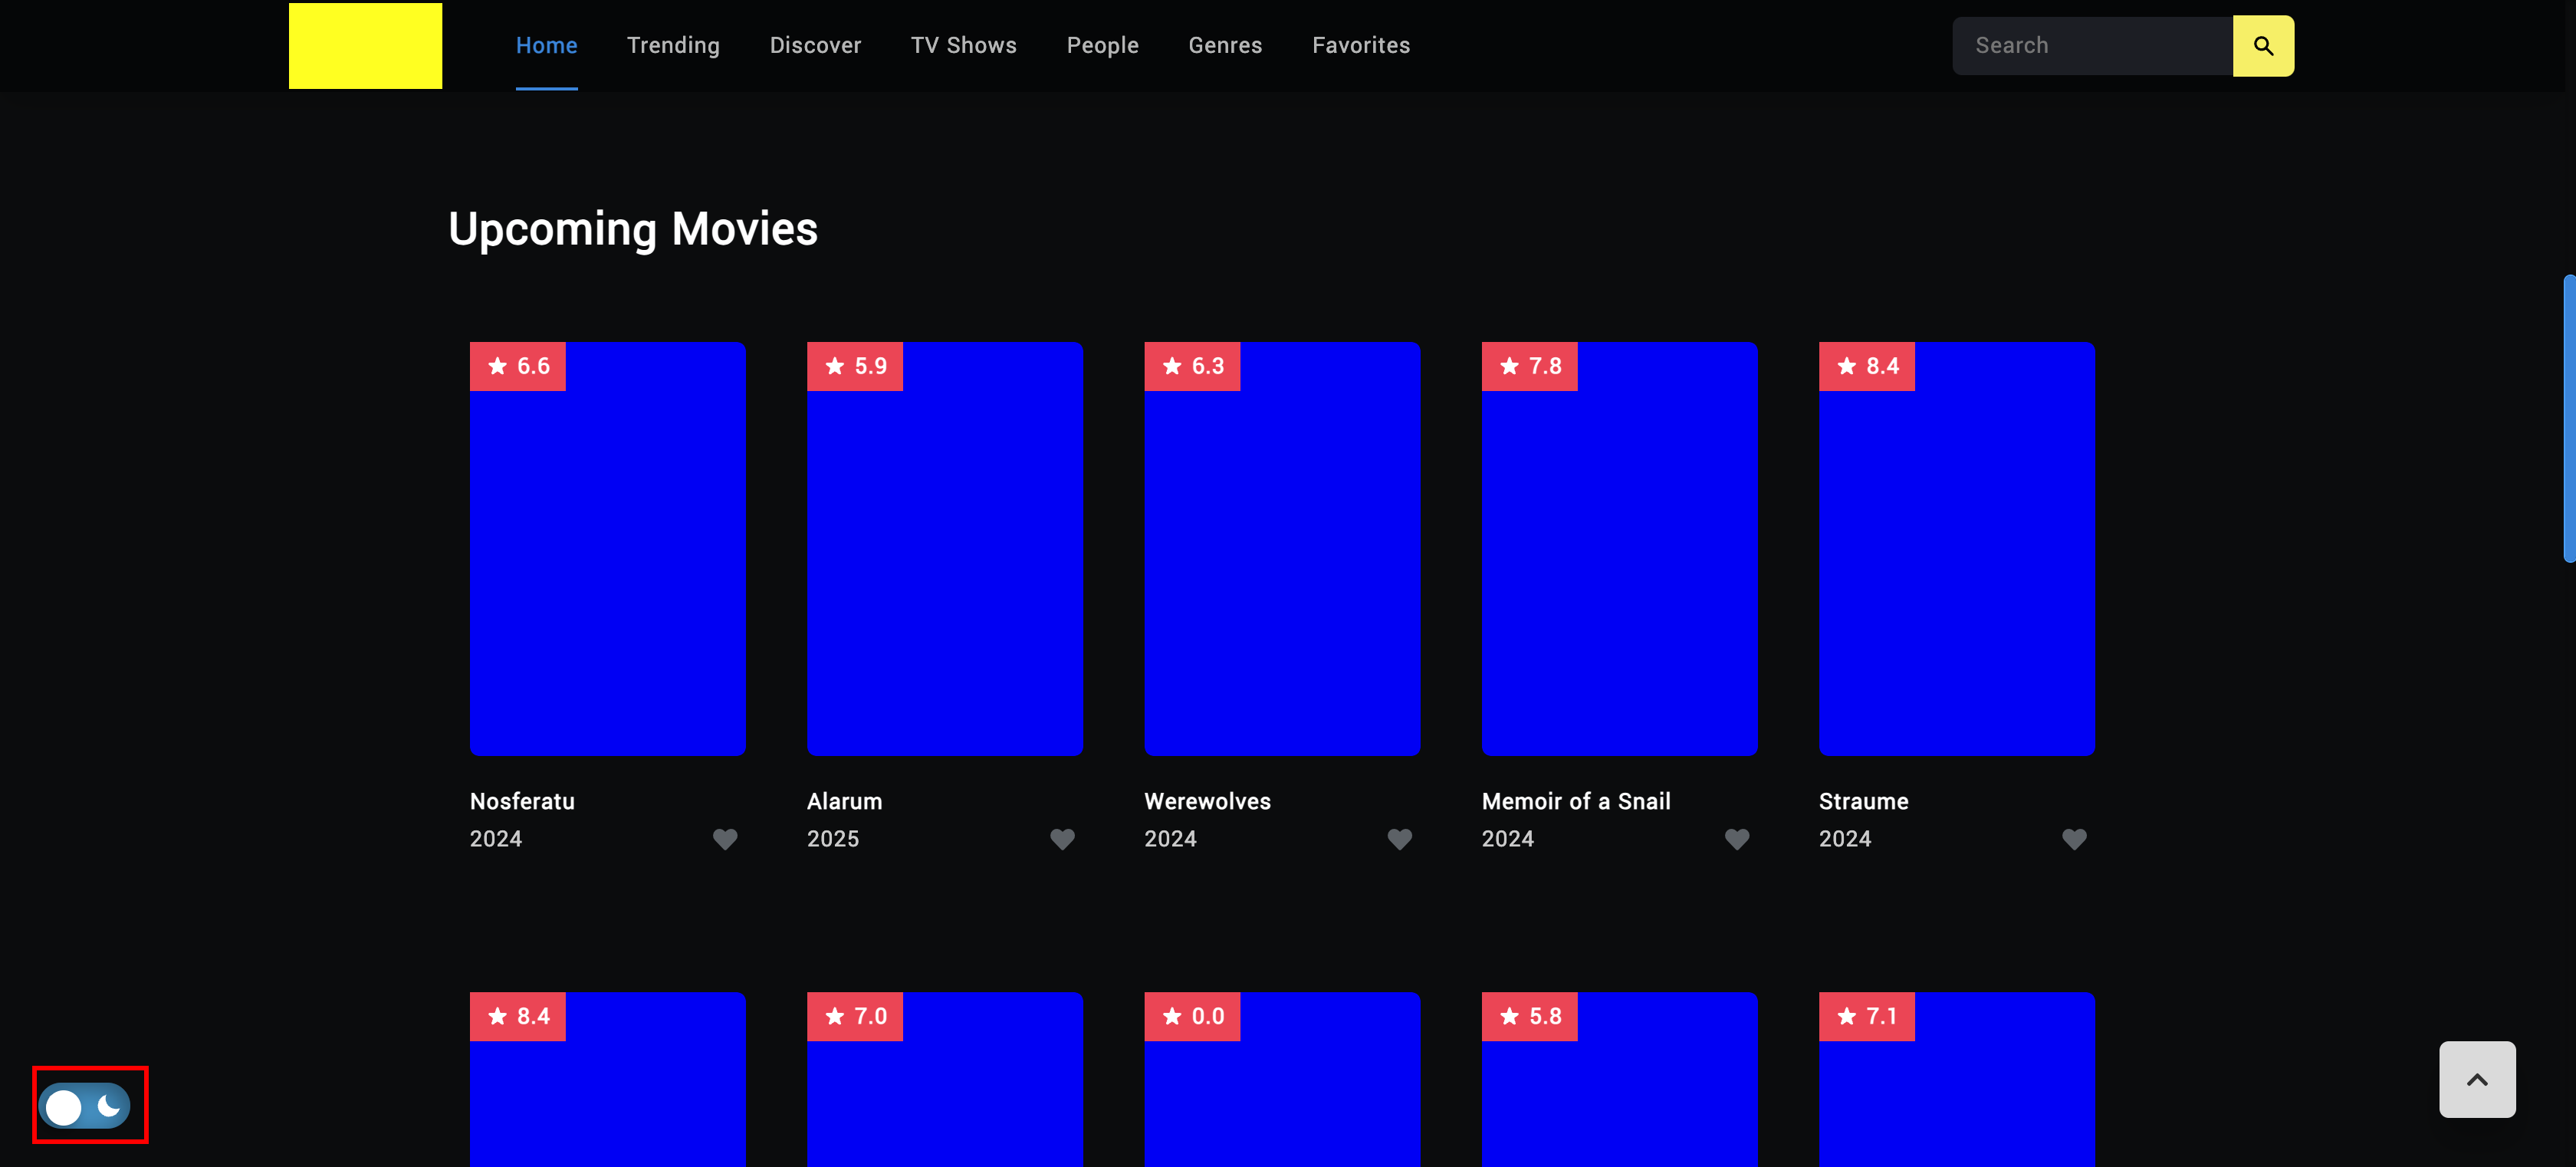Click the page vertical scrollbar thumb
The width and height of the screenshot is (2576, 1167).
pyautogui.click(x=2568, y=418)
